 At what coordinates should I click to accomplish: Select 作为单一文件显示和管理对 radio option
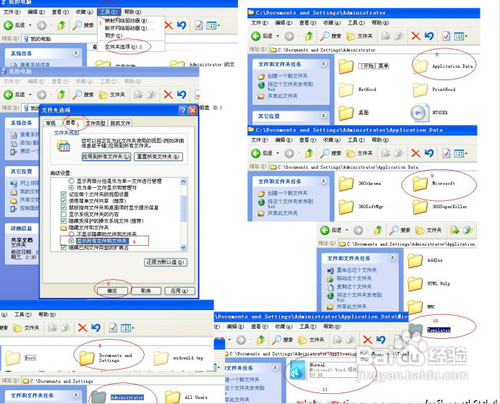coord(71,187)
